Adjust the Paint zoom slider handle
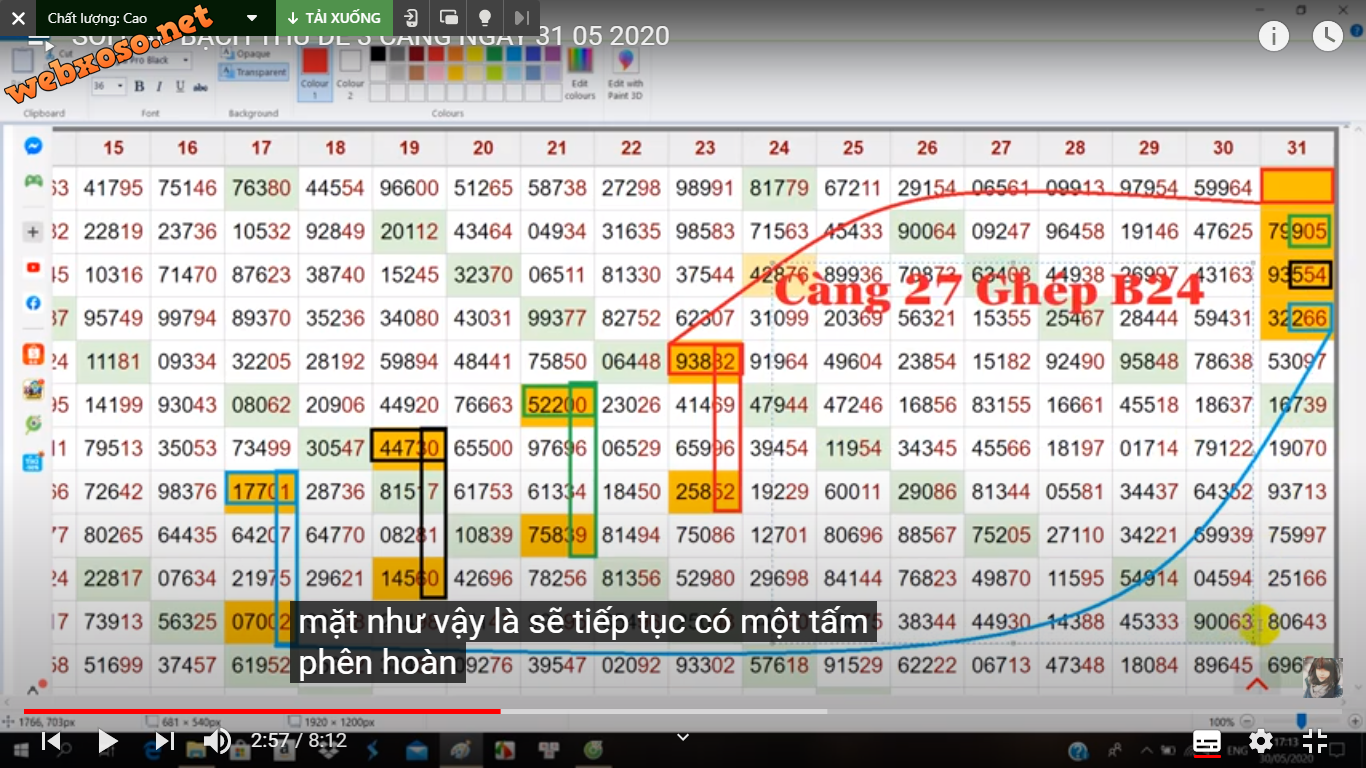This screenshot has height=768, width=1366. 1301,720
